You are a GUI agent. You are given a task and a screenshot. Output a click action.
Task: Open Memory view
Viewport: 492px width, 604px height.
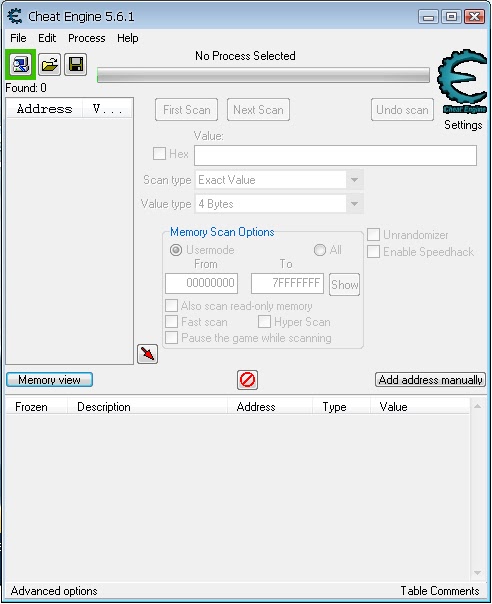(49, 380)
